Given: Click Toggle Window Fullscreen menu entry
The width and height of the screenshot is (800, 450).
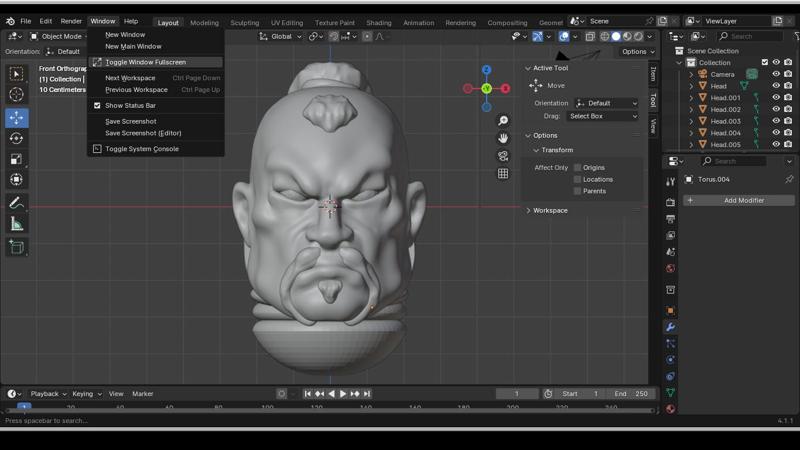Looking at the screenshot, I should (x=145, y=62).
